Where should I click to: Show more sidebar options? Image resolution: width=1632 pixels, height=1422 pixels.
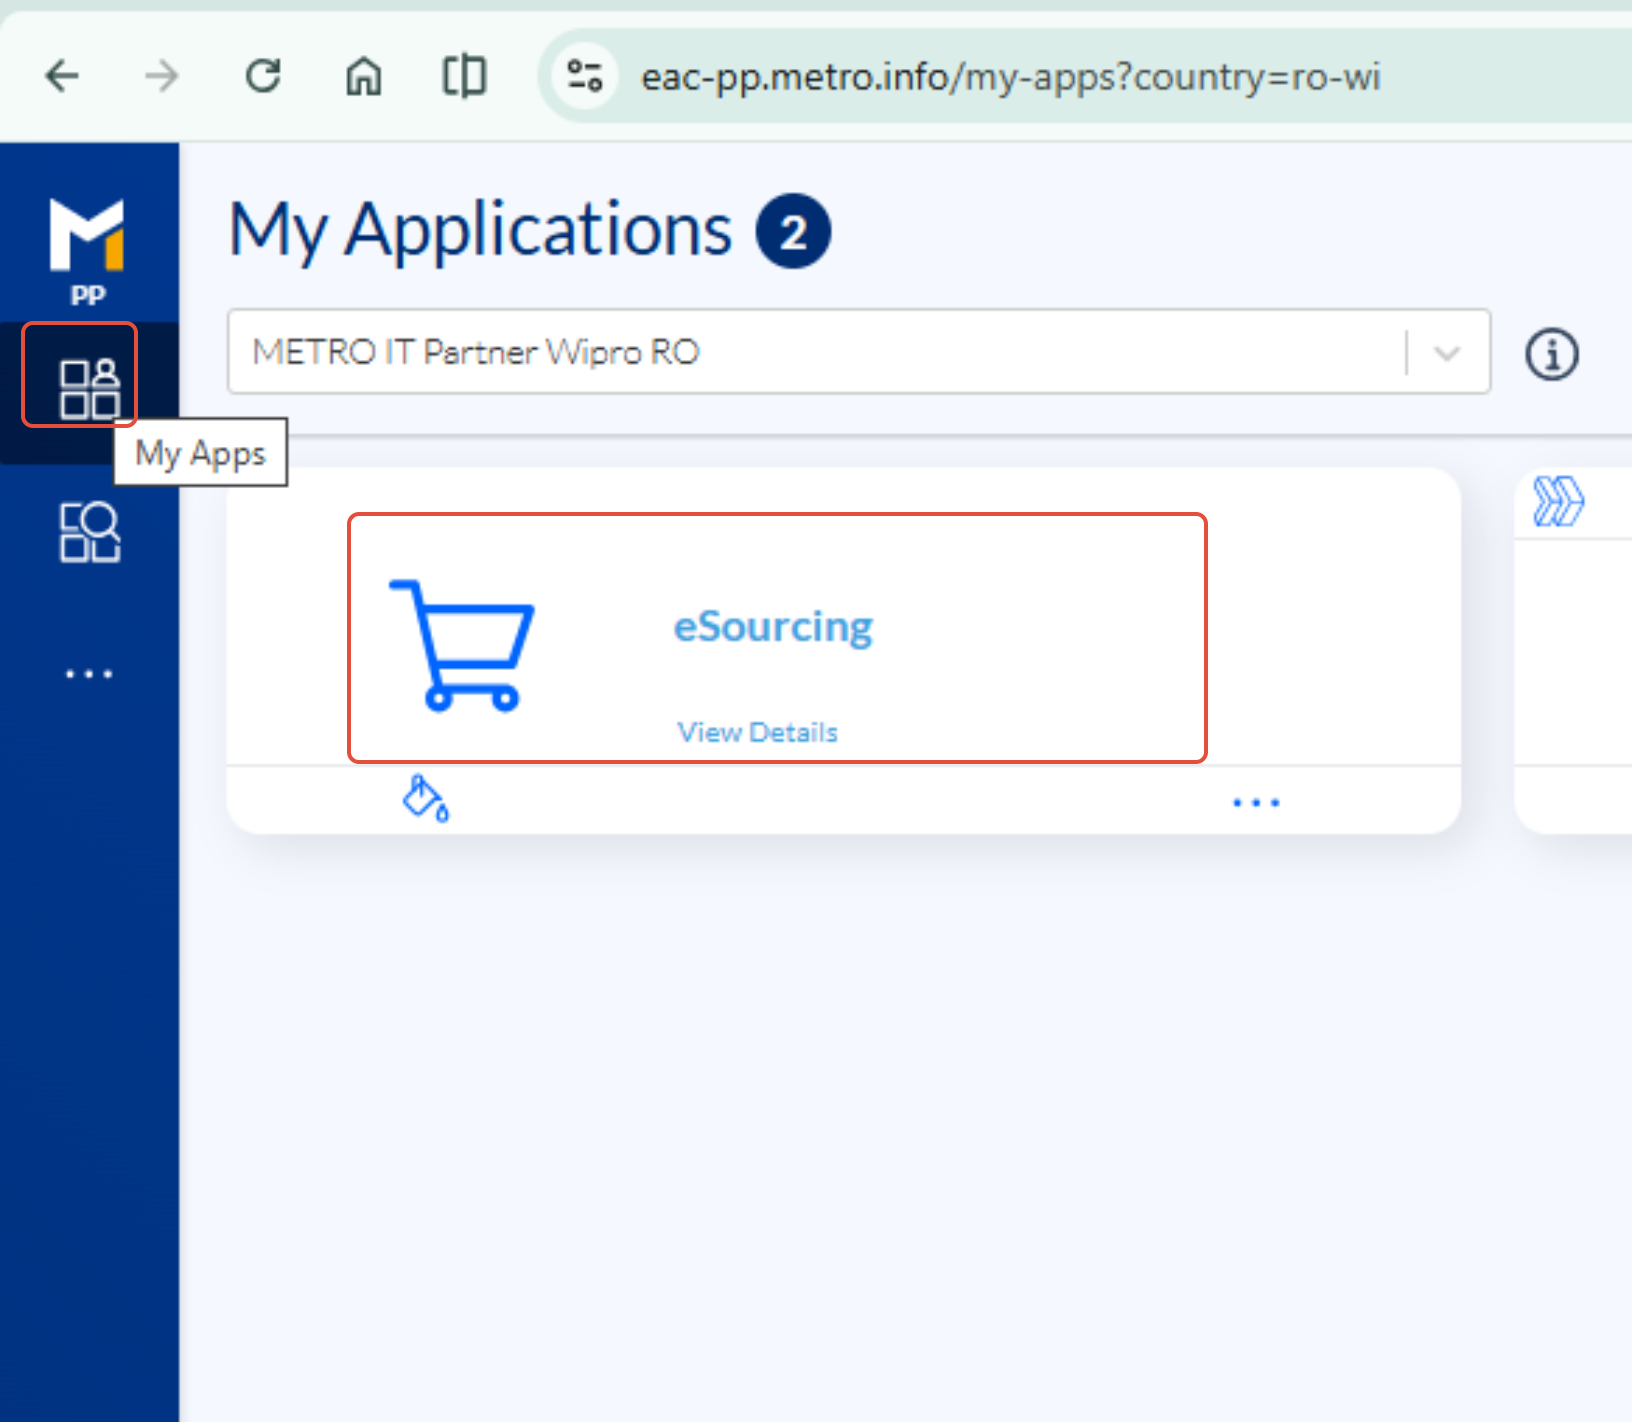point(89,674)
